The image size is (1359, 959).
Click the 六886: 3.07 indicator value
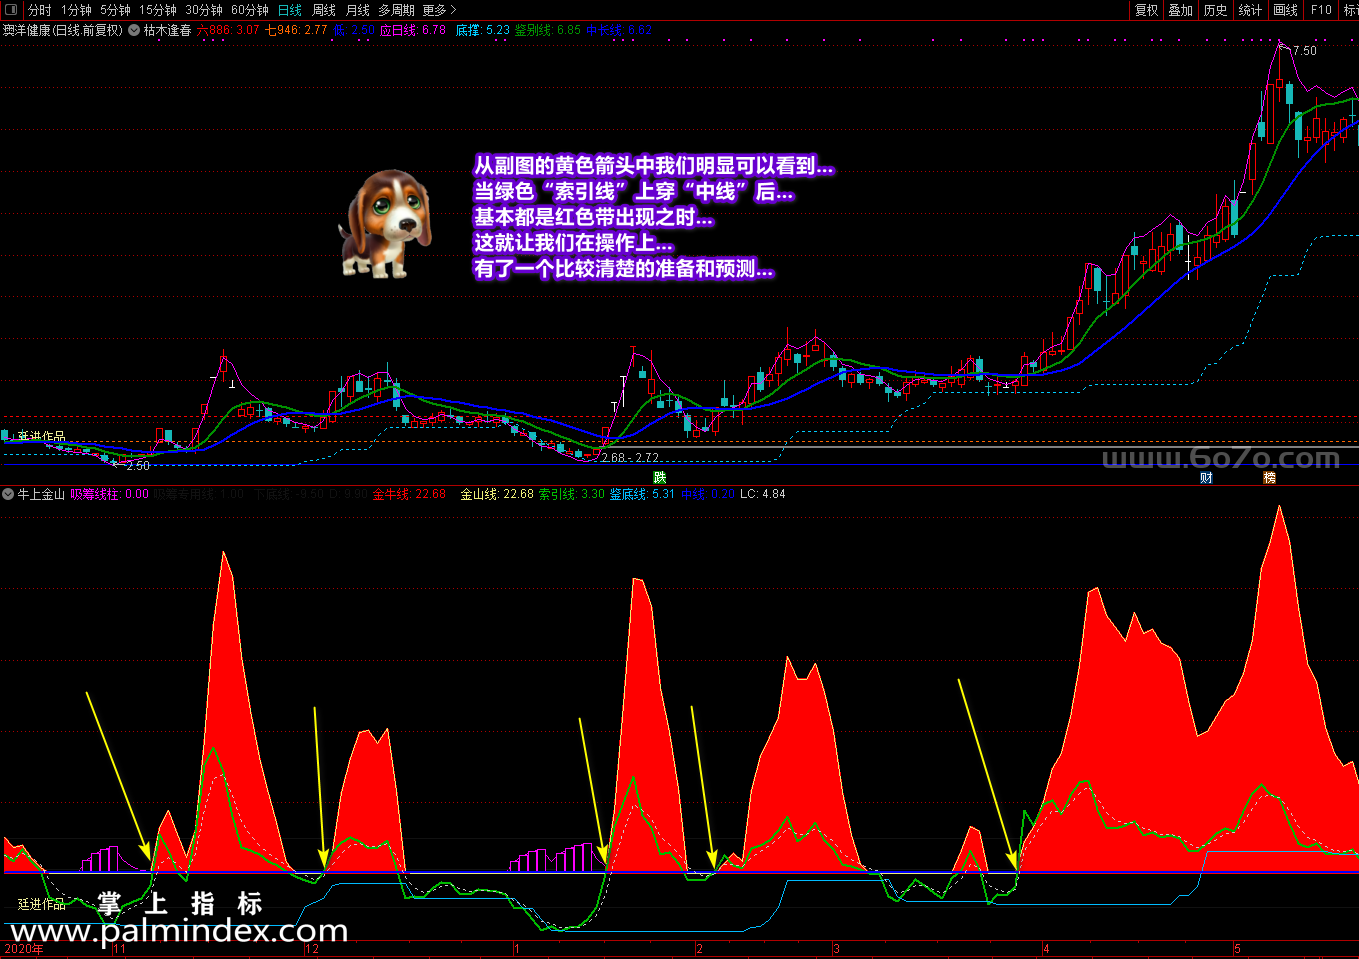pyautogui.click(x=228, y=30)
